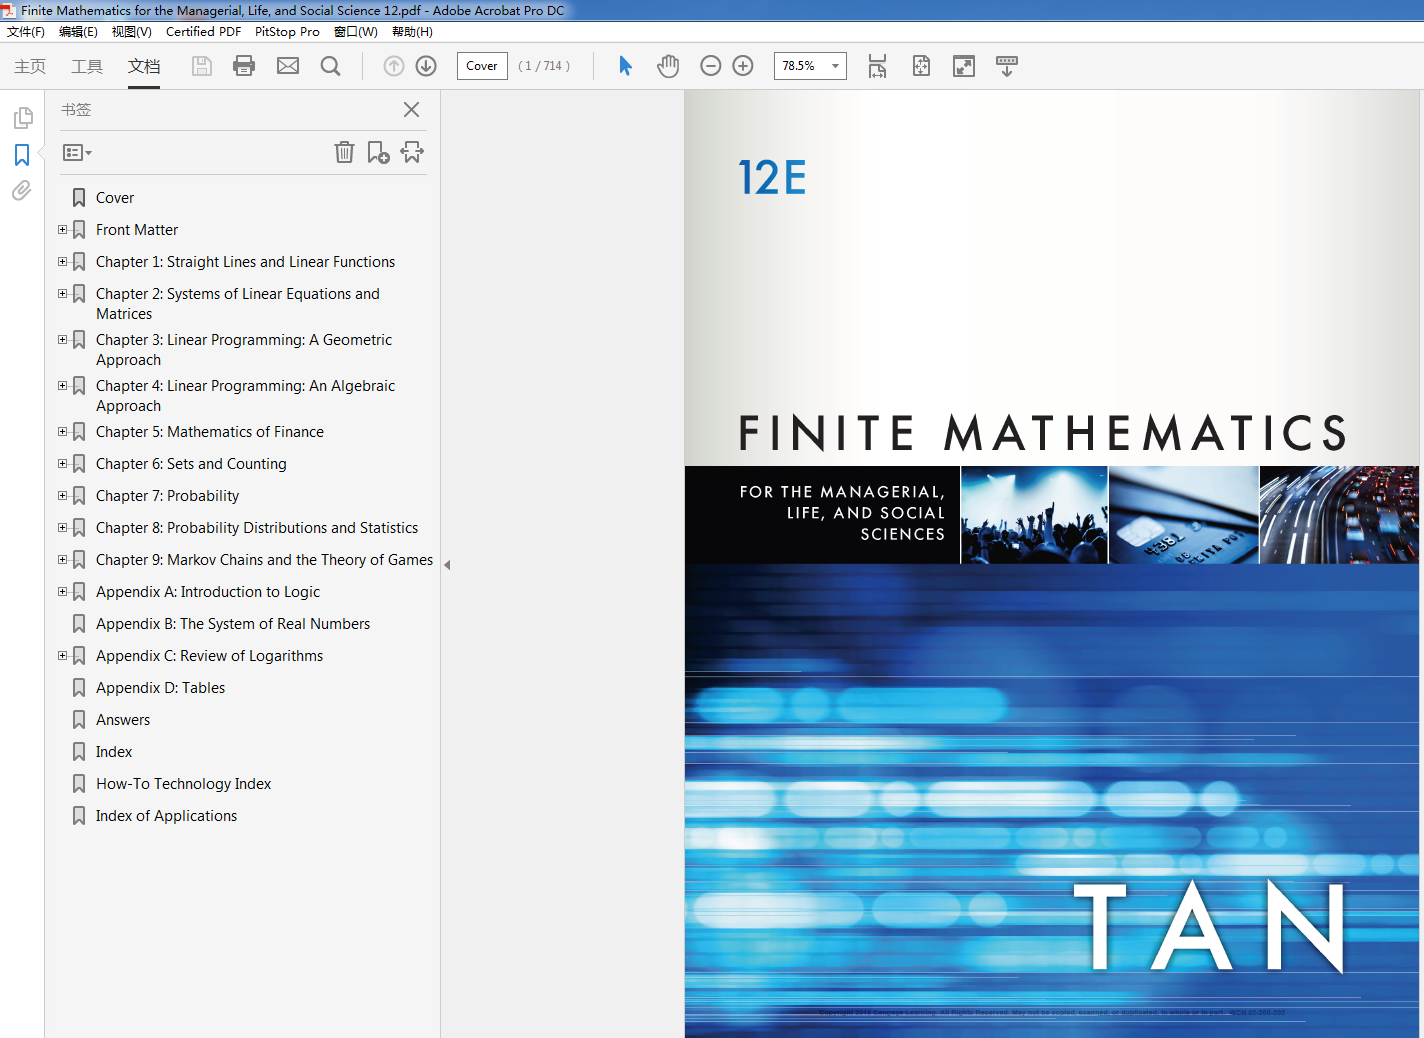Open the 编辑(E) menu
This screenshot has width=1424, height=1038.
[x=78, y=32]
